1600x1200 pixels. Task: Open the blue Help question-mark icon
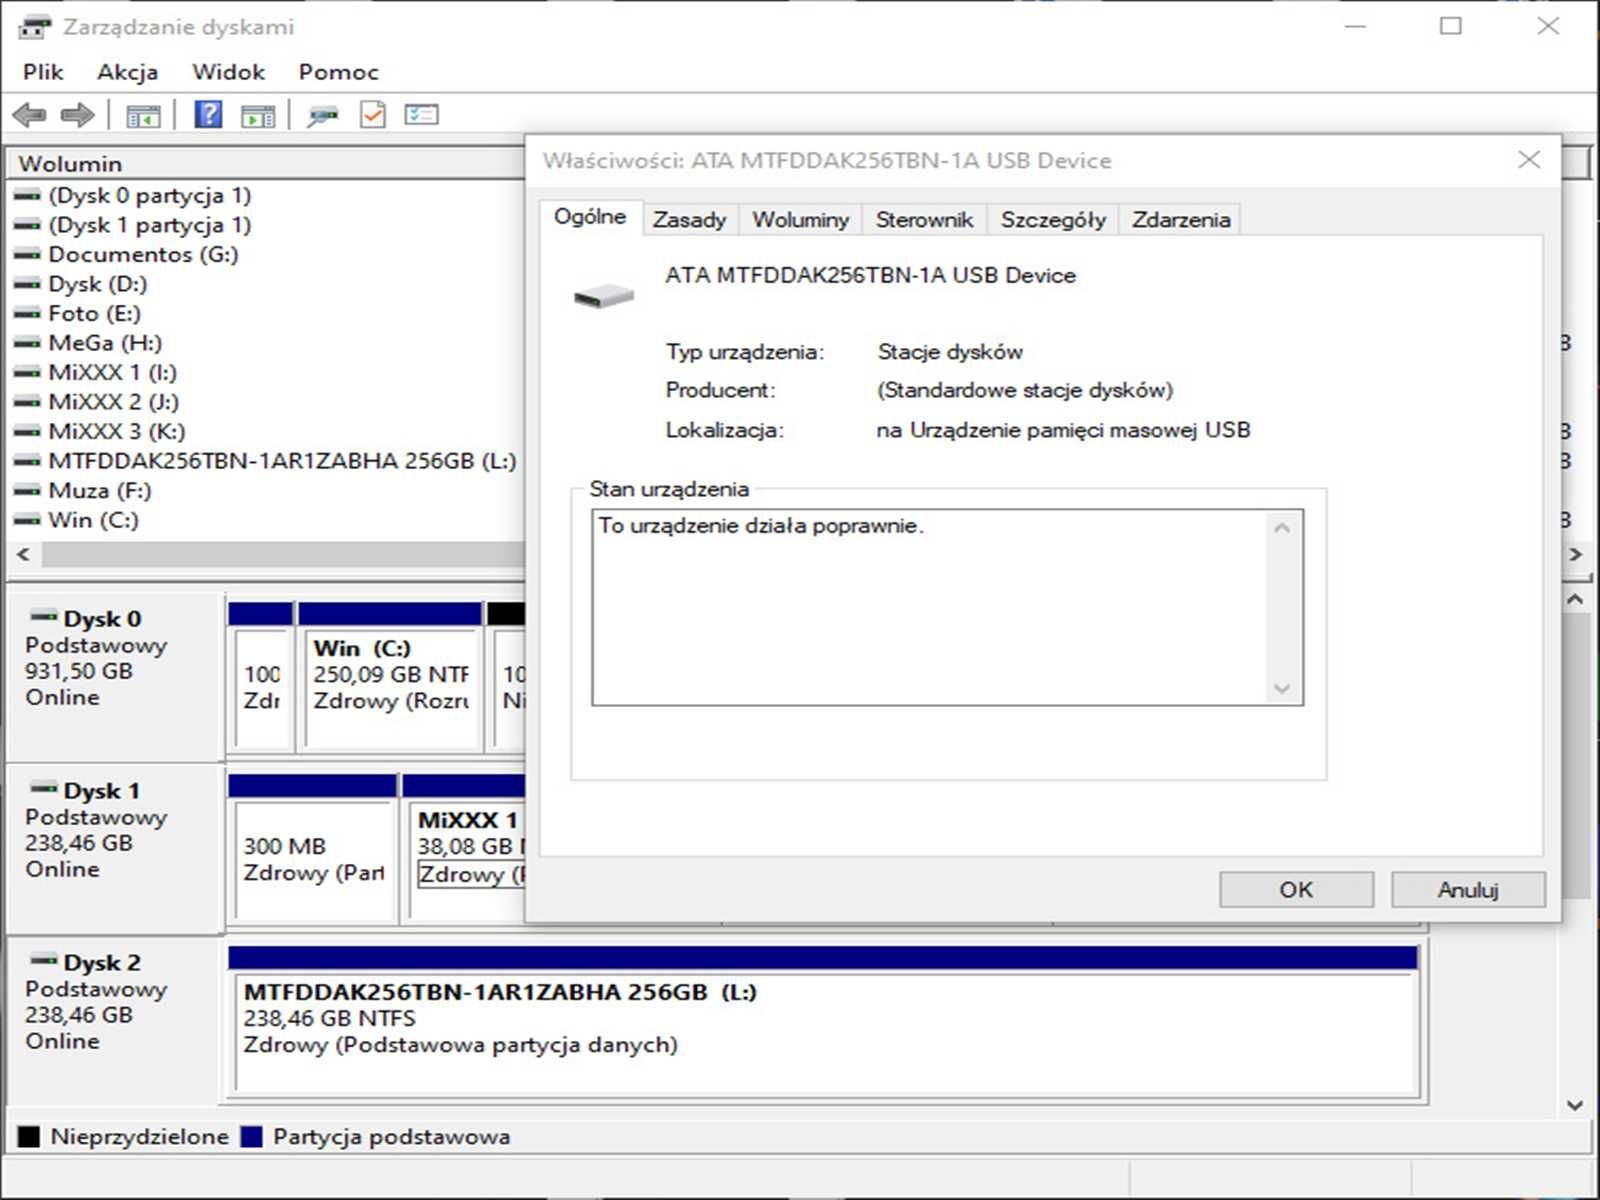(x=208, y=115)
